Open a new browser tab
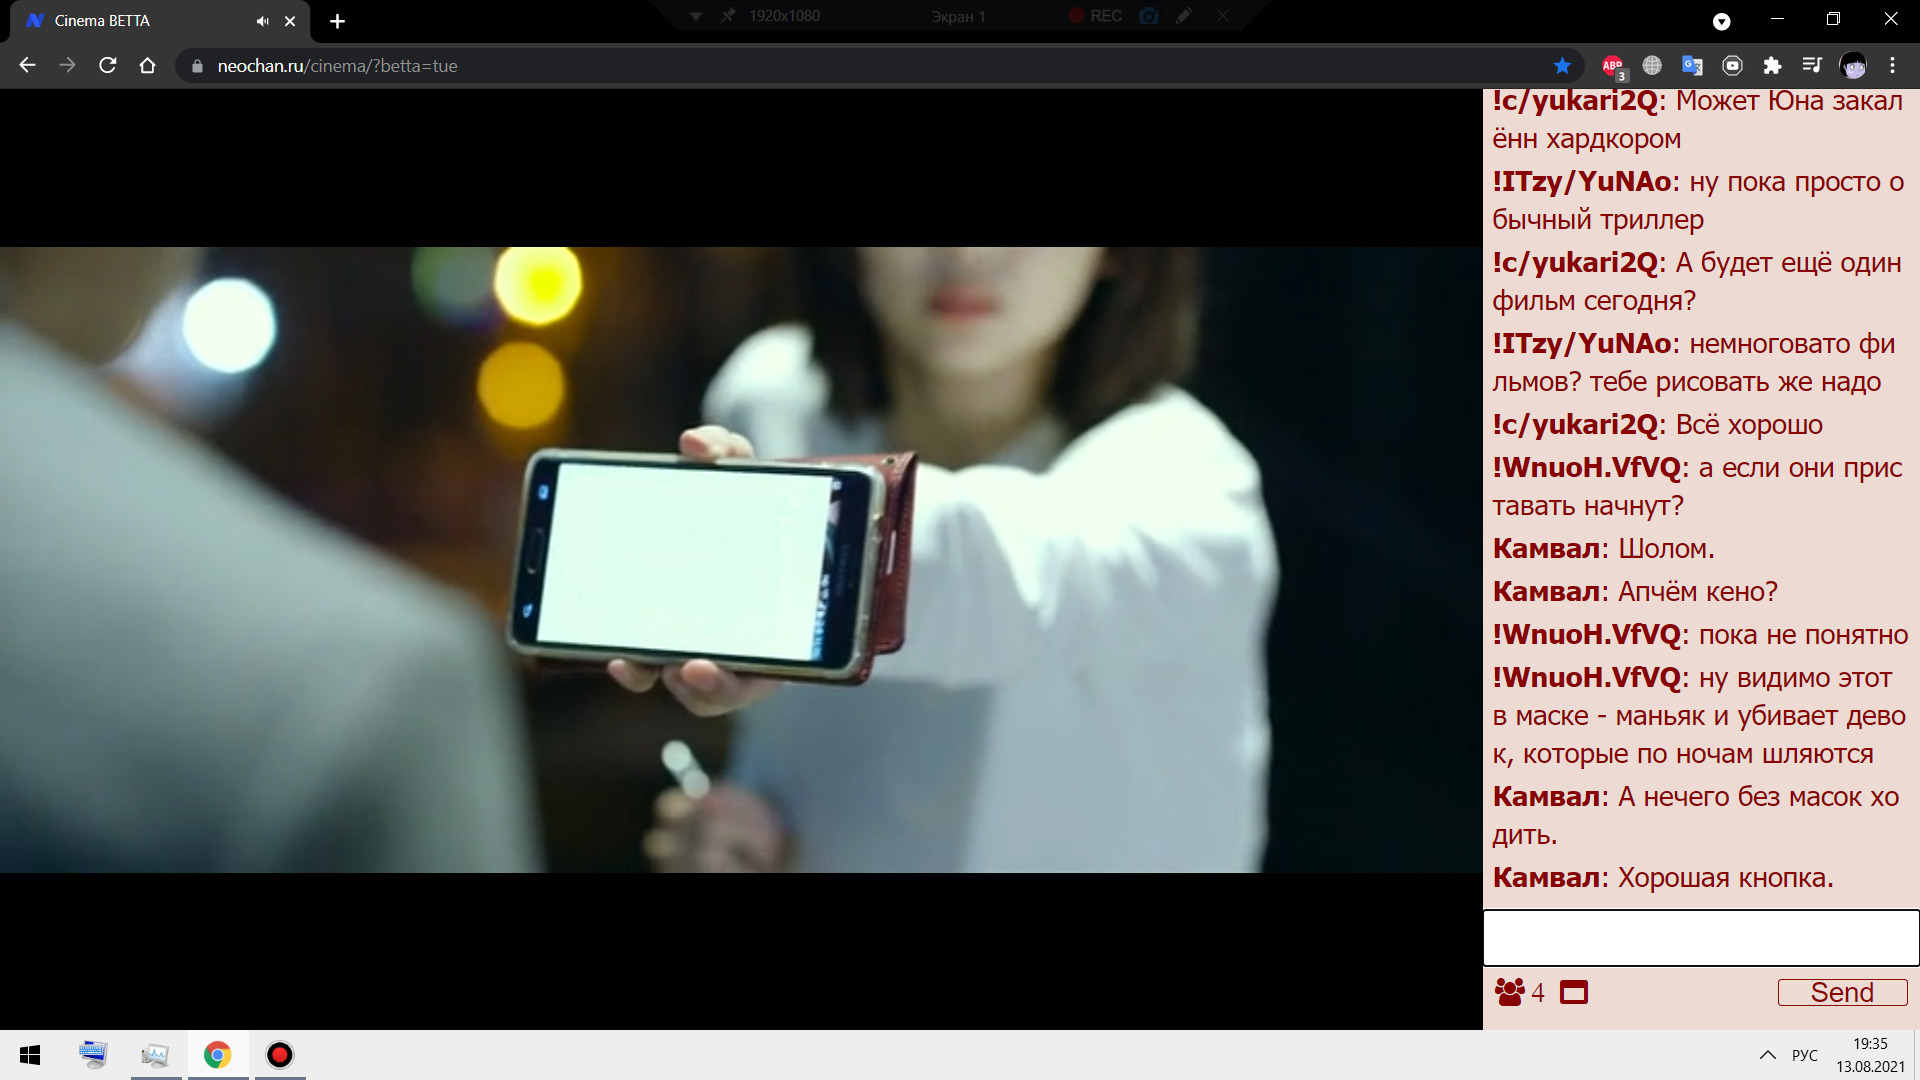Image resolution: width=1920 pixels, height=1080 pixels. coord(337,21)
